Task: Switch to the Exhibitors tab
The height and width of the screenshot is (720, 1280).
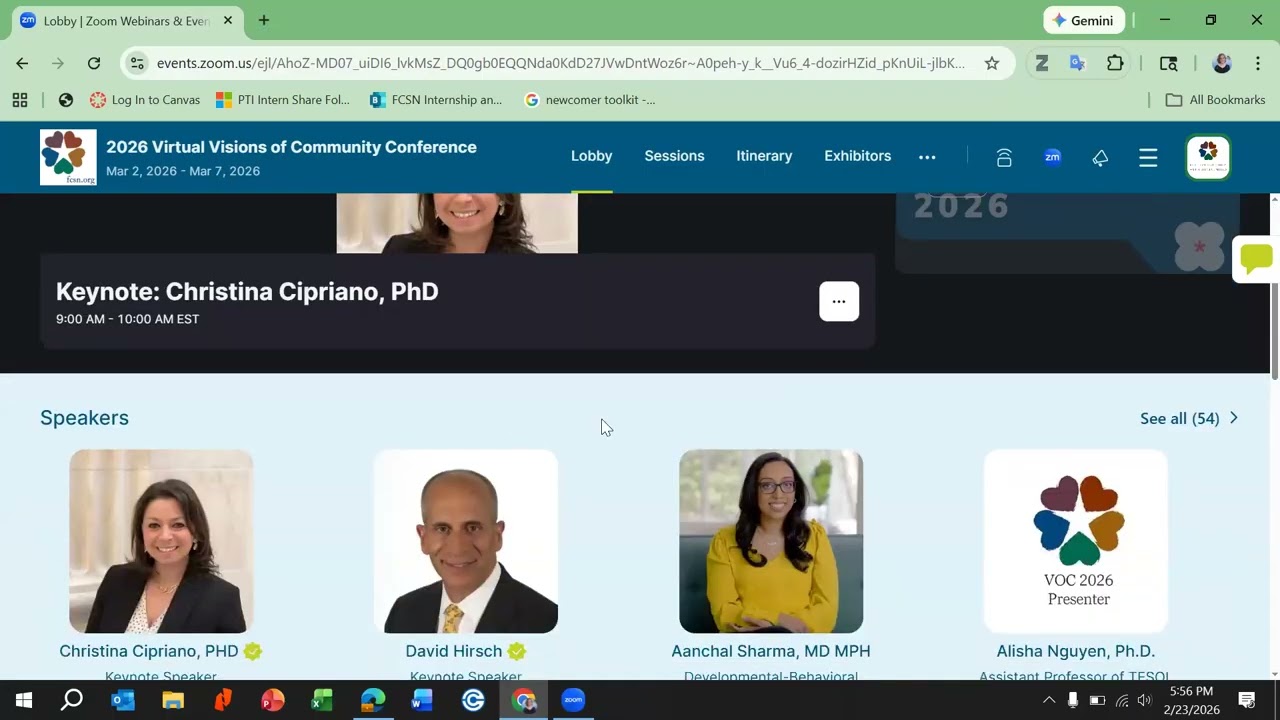Action: point(858,156)
